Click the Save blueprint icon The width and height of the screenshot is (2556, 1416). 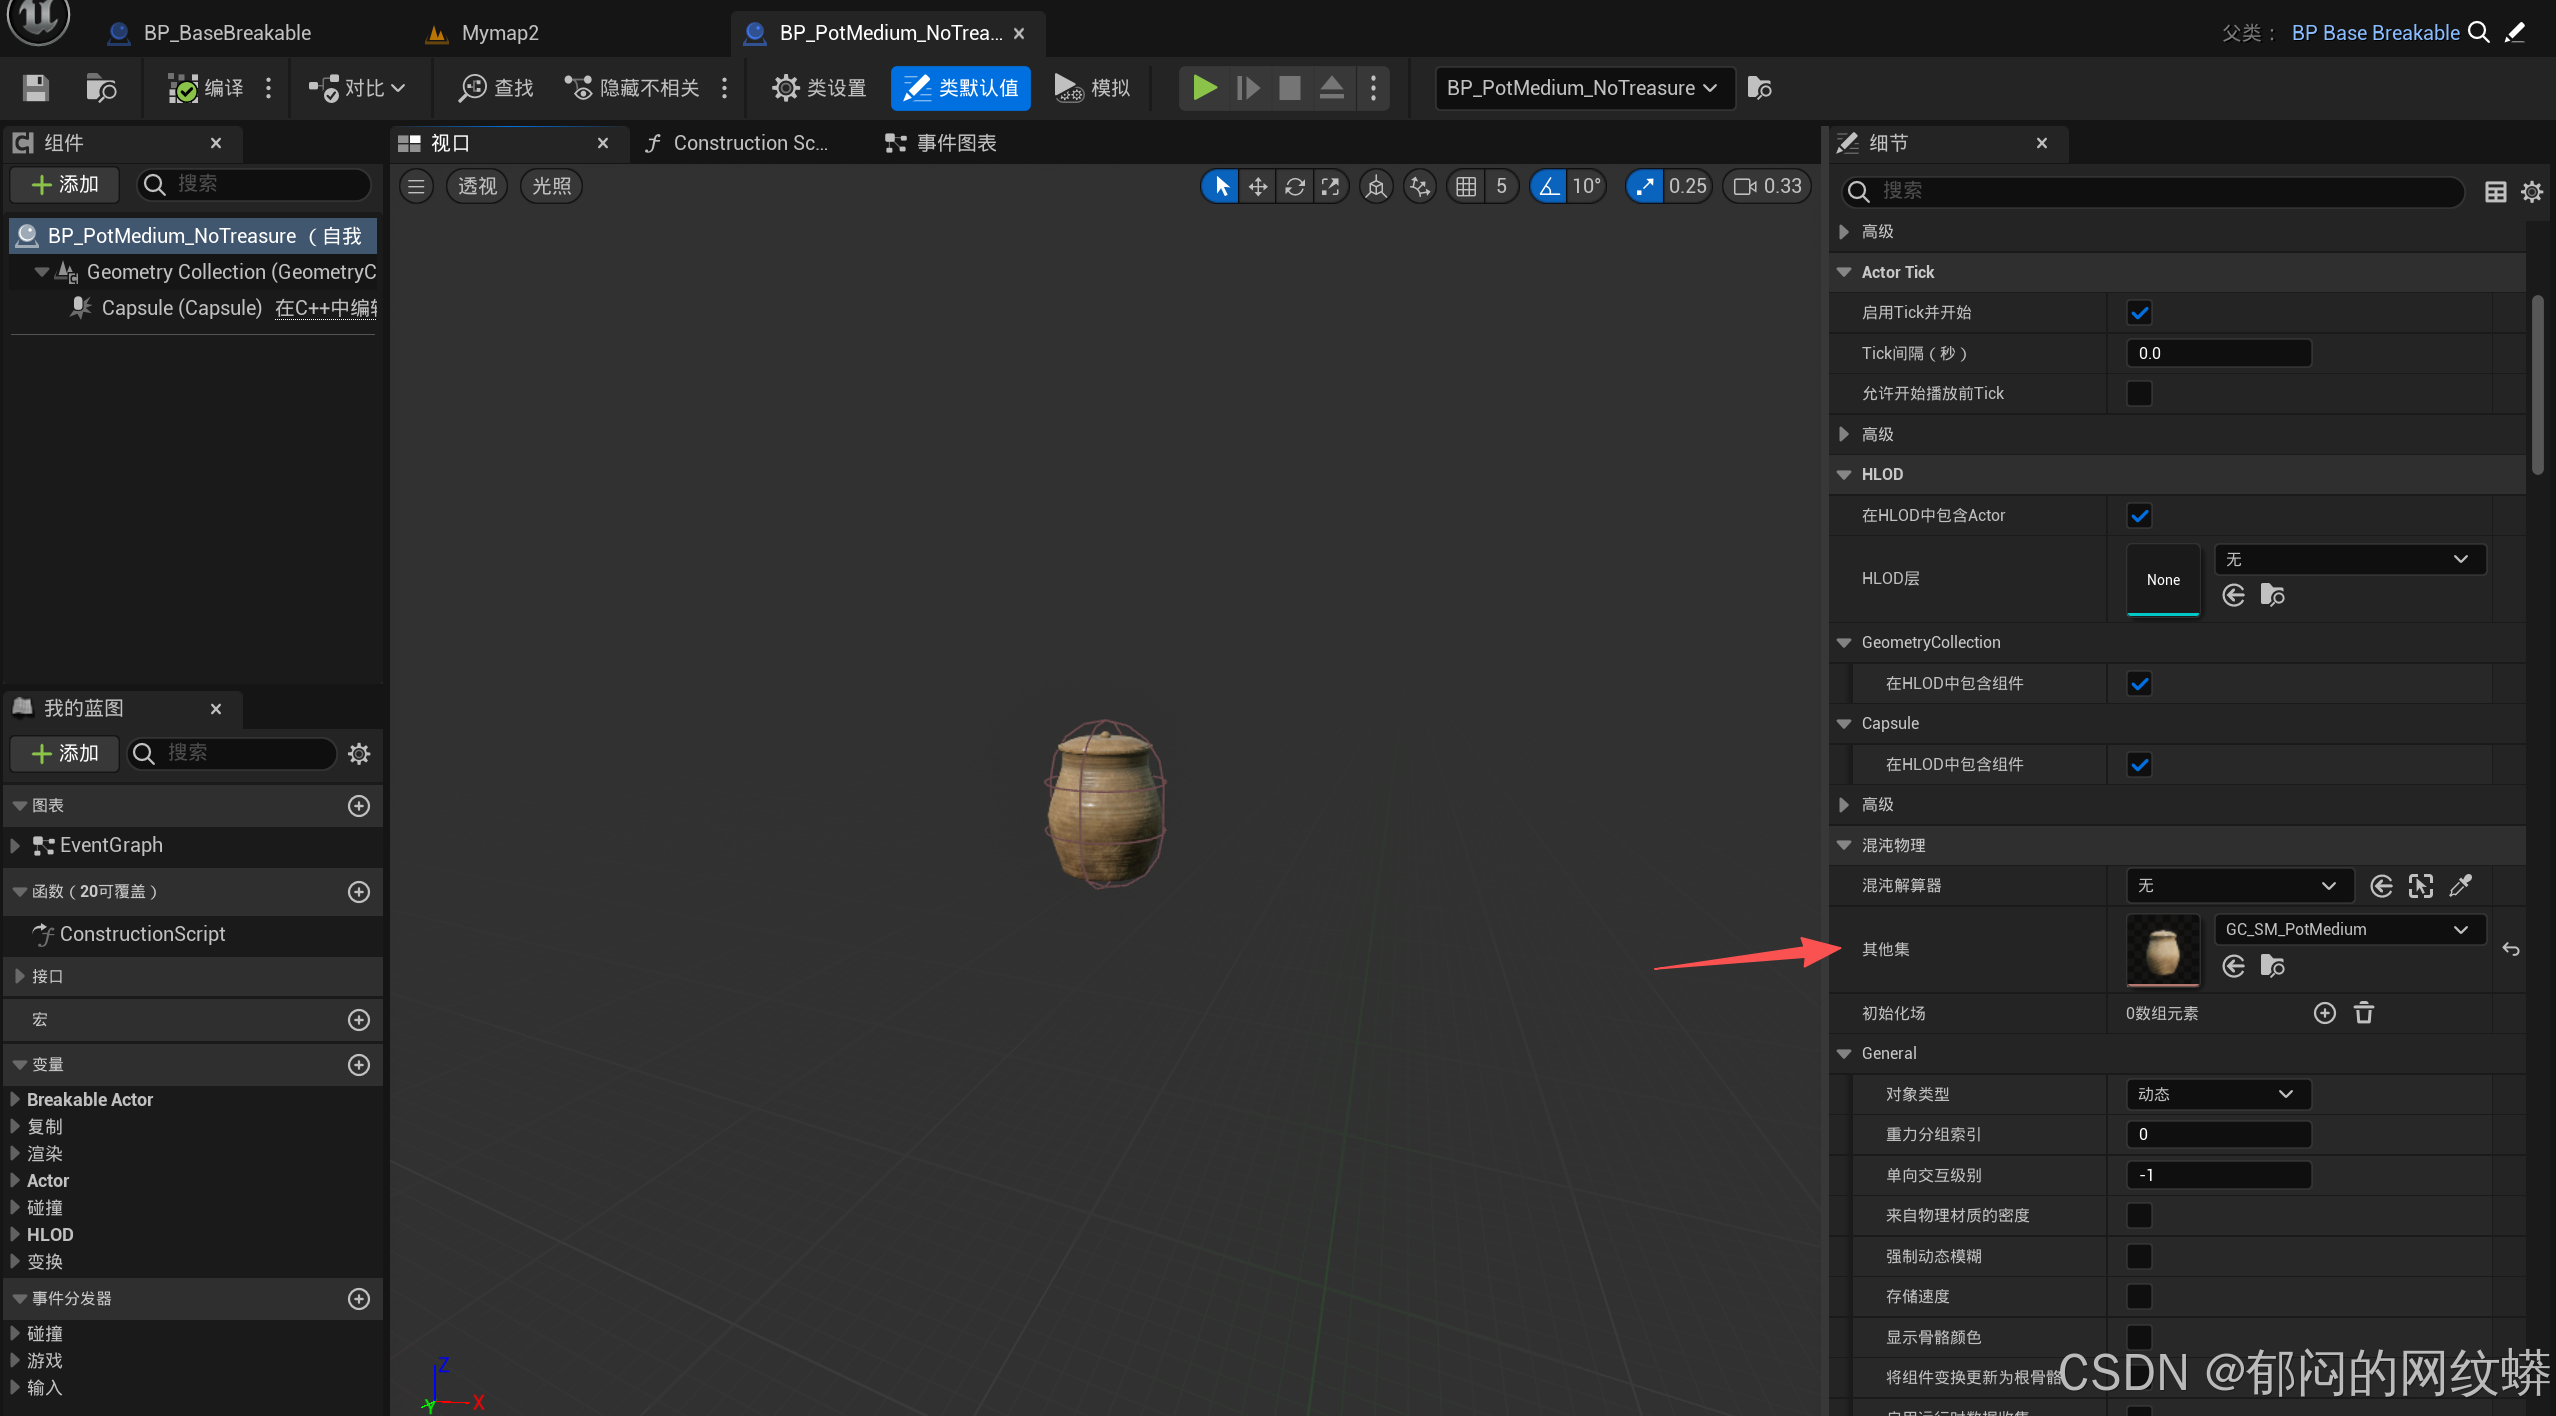(36, 88)
